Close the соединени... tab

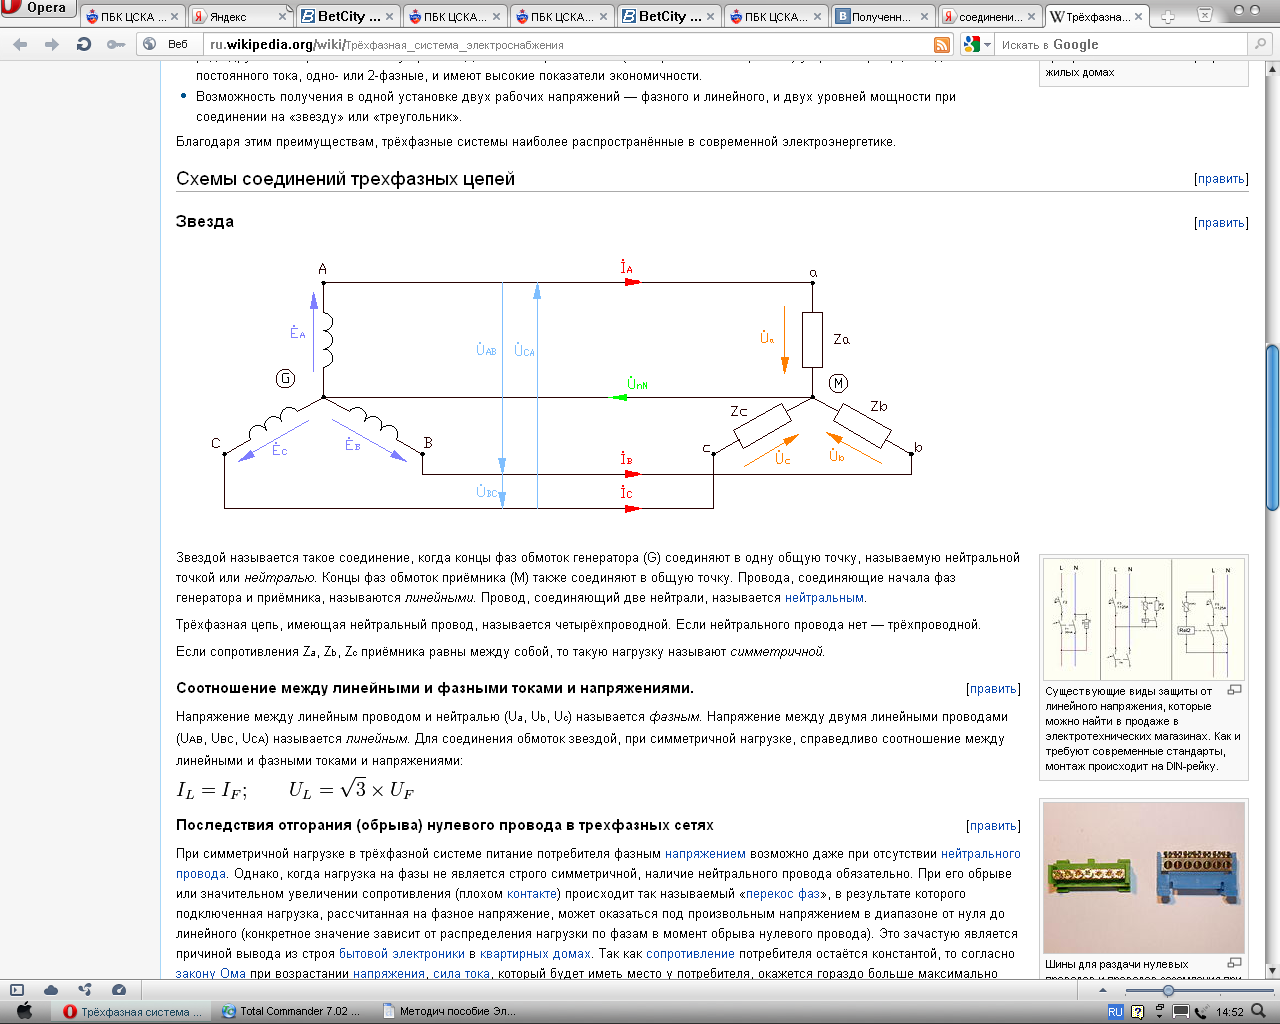coord(1031,17)
